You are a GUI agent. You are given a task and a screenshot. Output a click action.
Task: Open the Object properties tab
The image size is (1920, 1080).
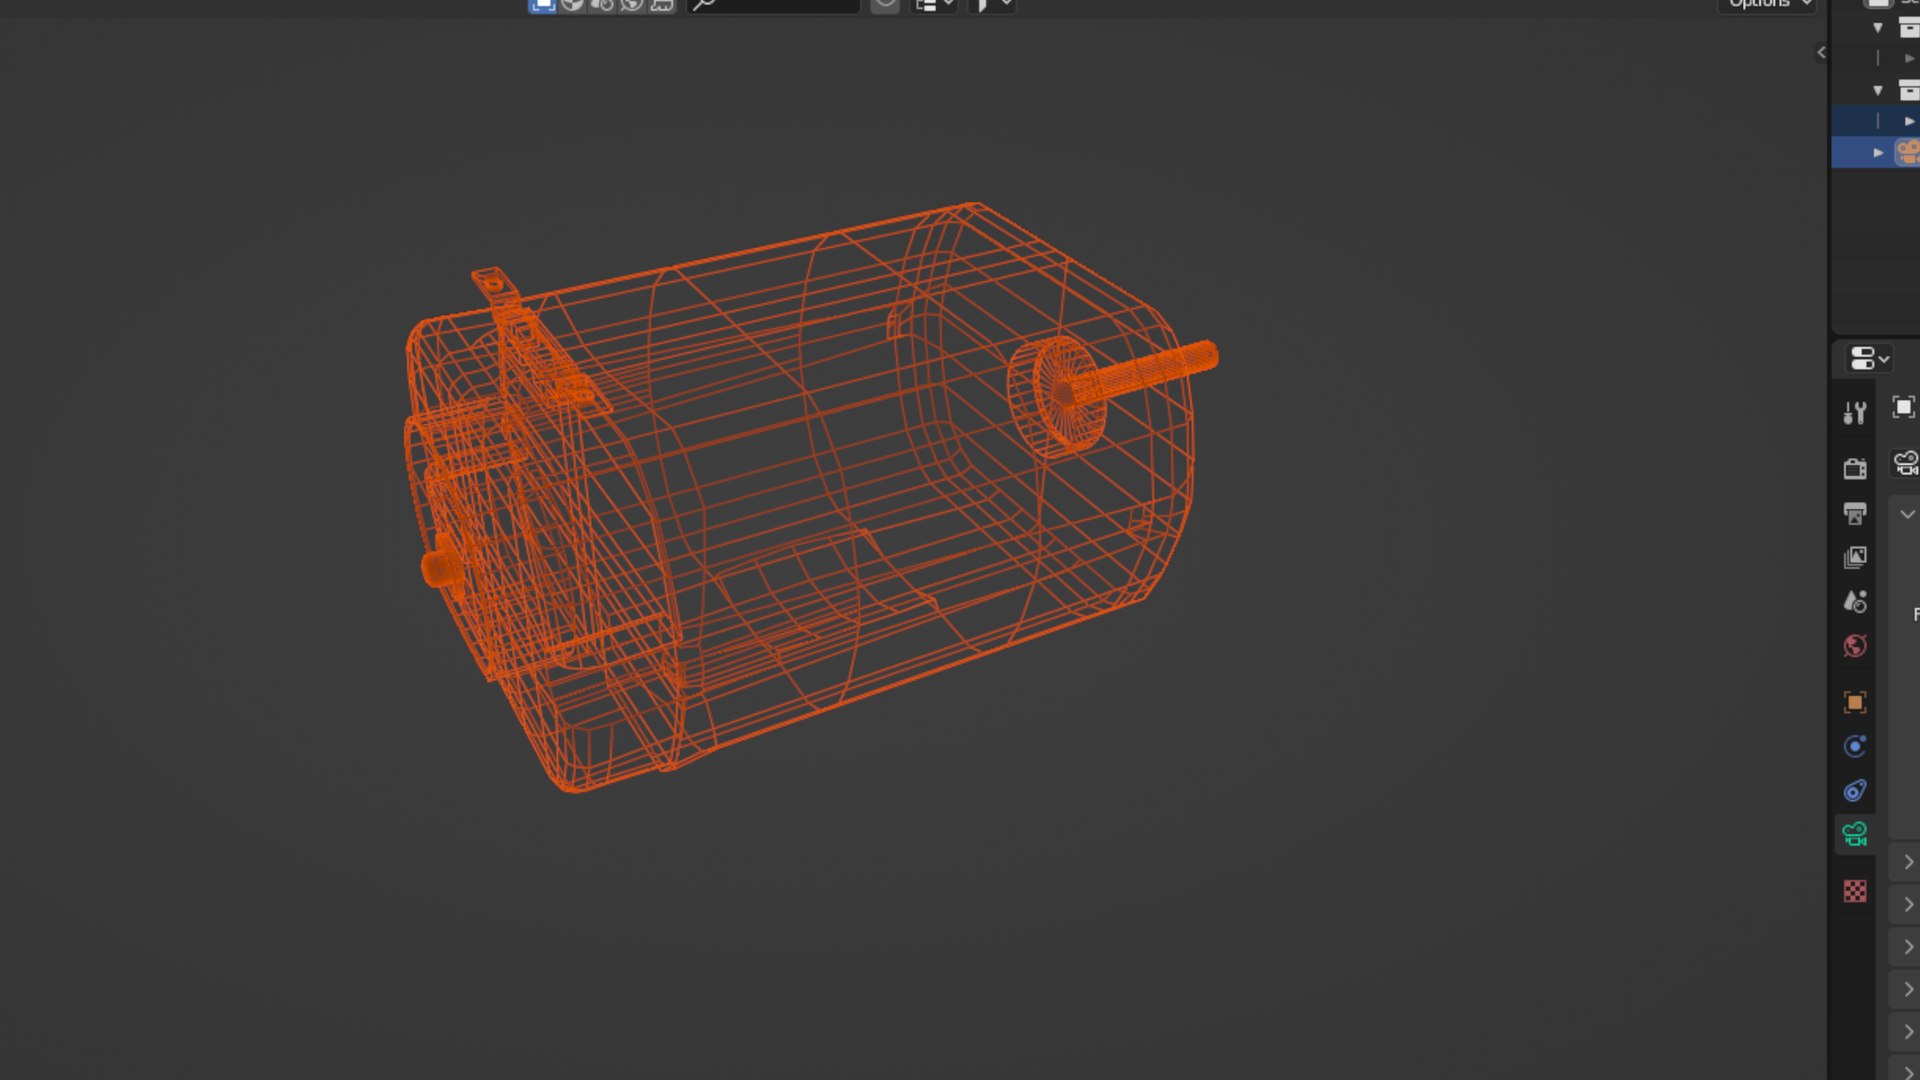(x=1855, y=702)
